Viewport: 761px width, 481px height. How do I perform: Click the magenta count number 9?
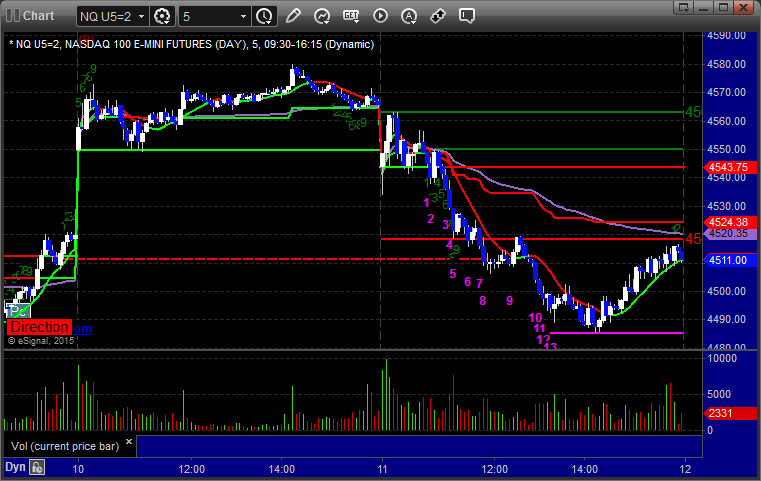tap(510, 300)
